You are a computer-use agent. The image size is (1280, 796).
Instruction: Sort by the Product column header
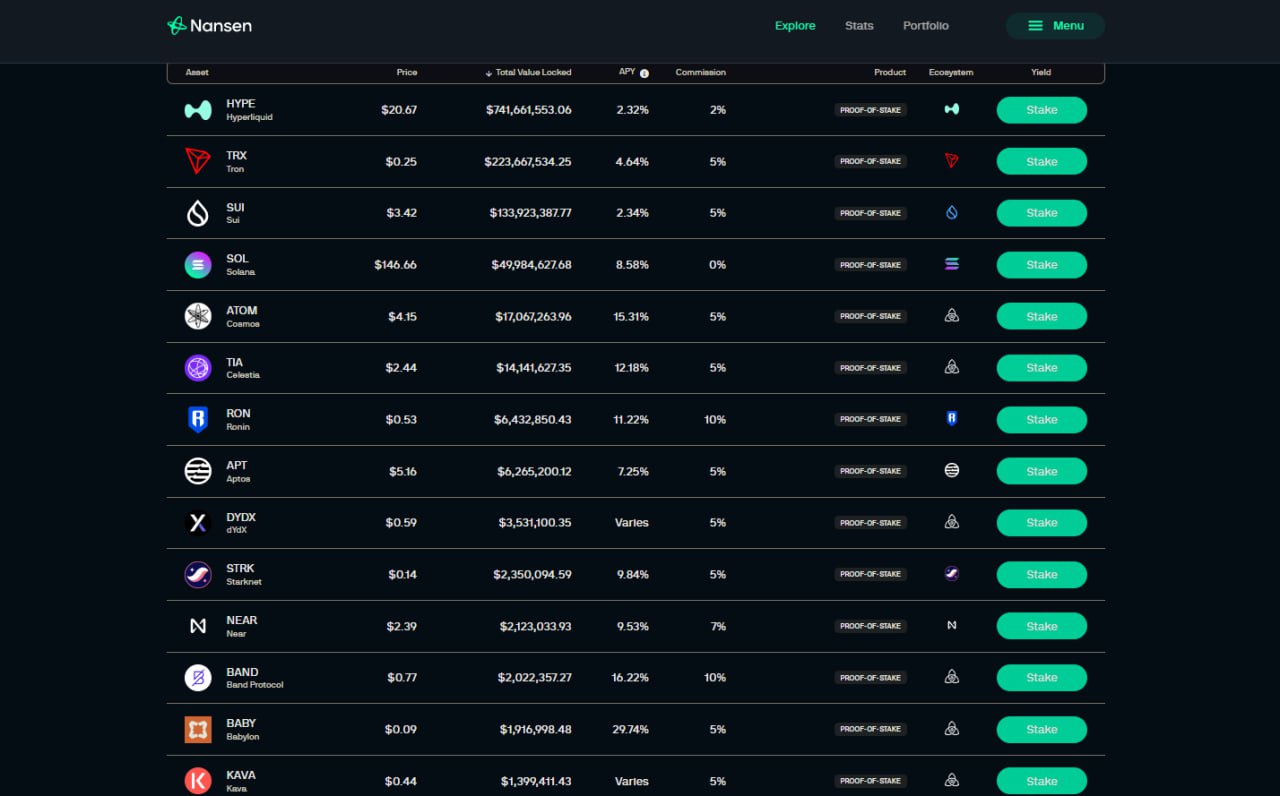click(x=890, y=73)
